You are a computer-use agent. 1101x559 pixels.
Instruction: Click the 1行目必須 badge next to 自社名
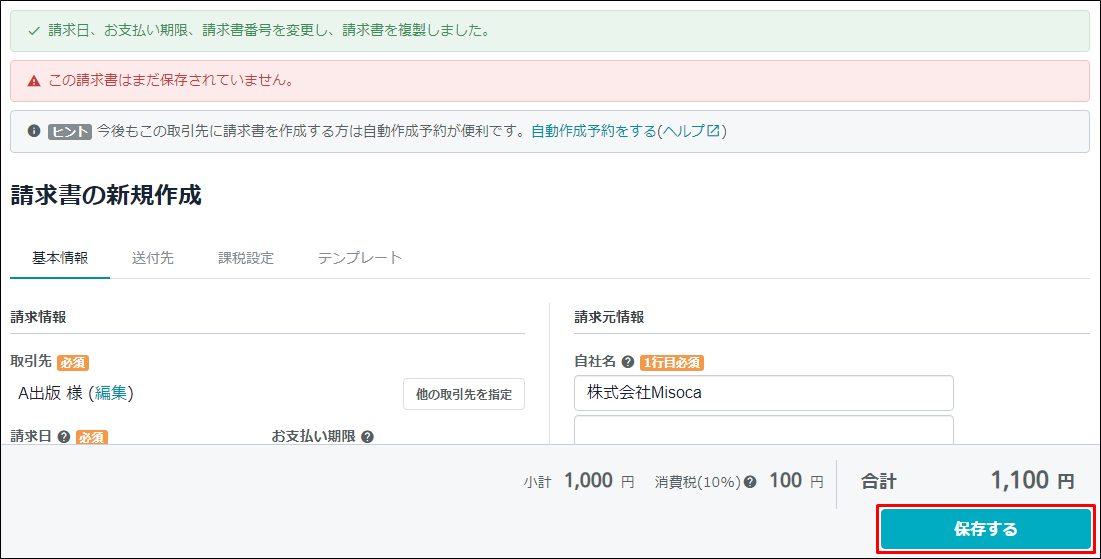click(672, 362)
